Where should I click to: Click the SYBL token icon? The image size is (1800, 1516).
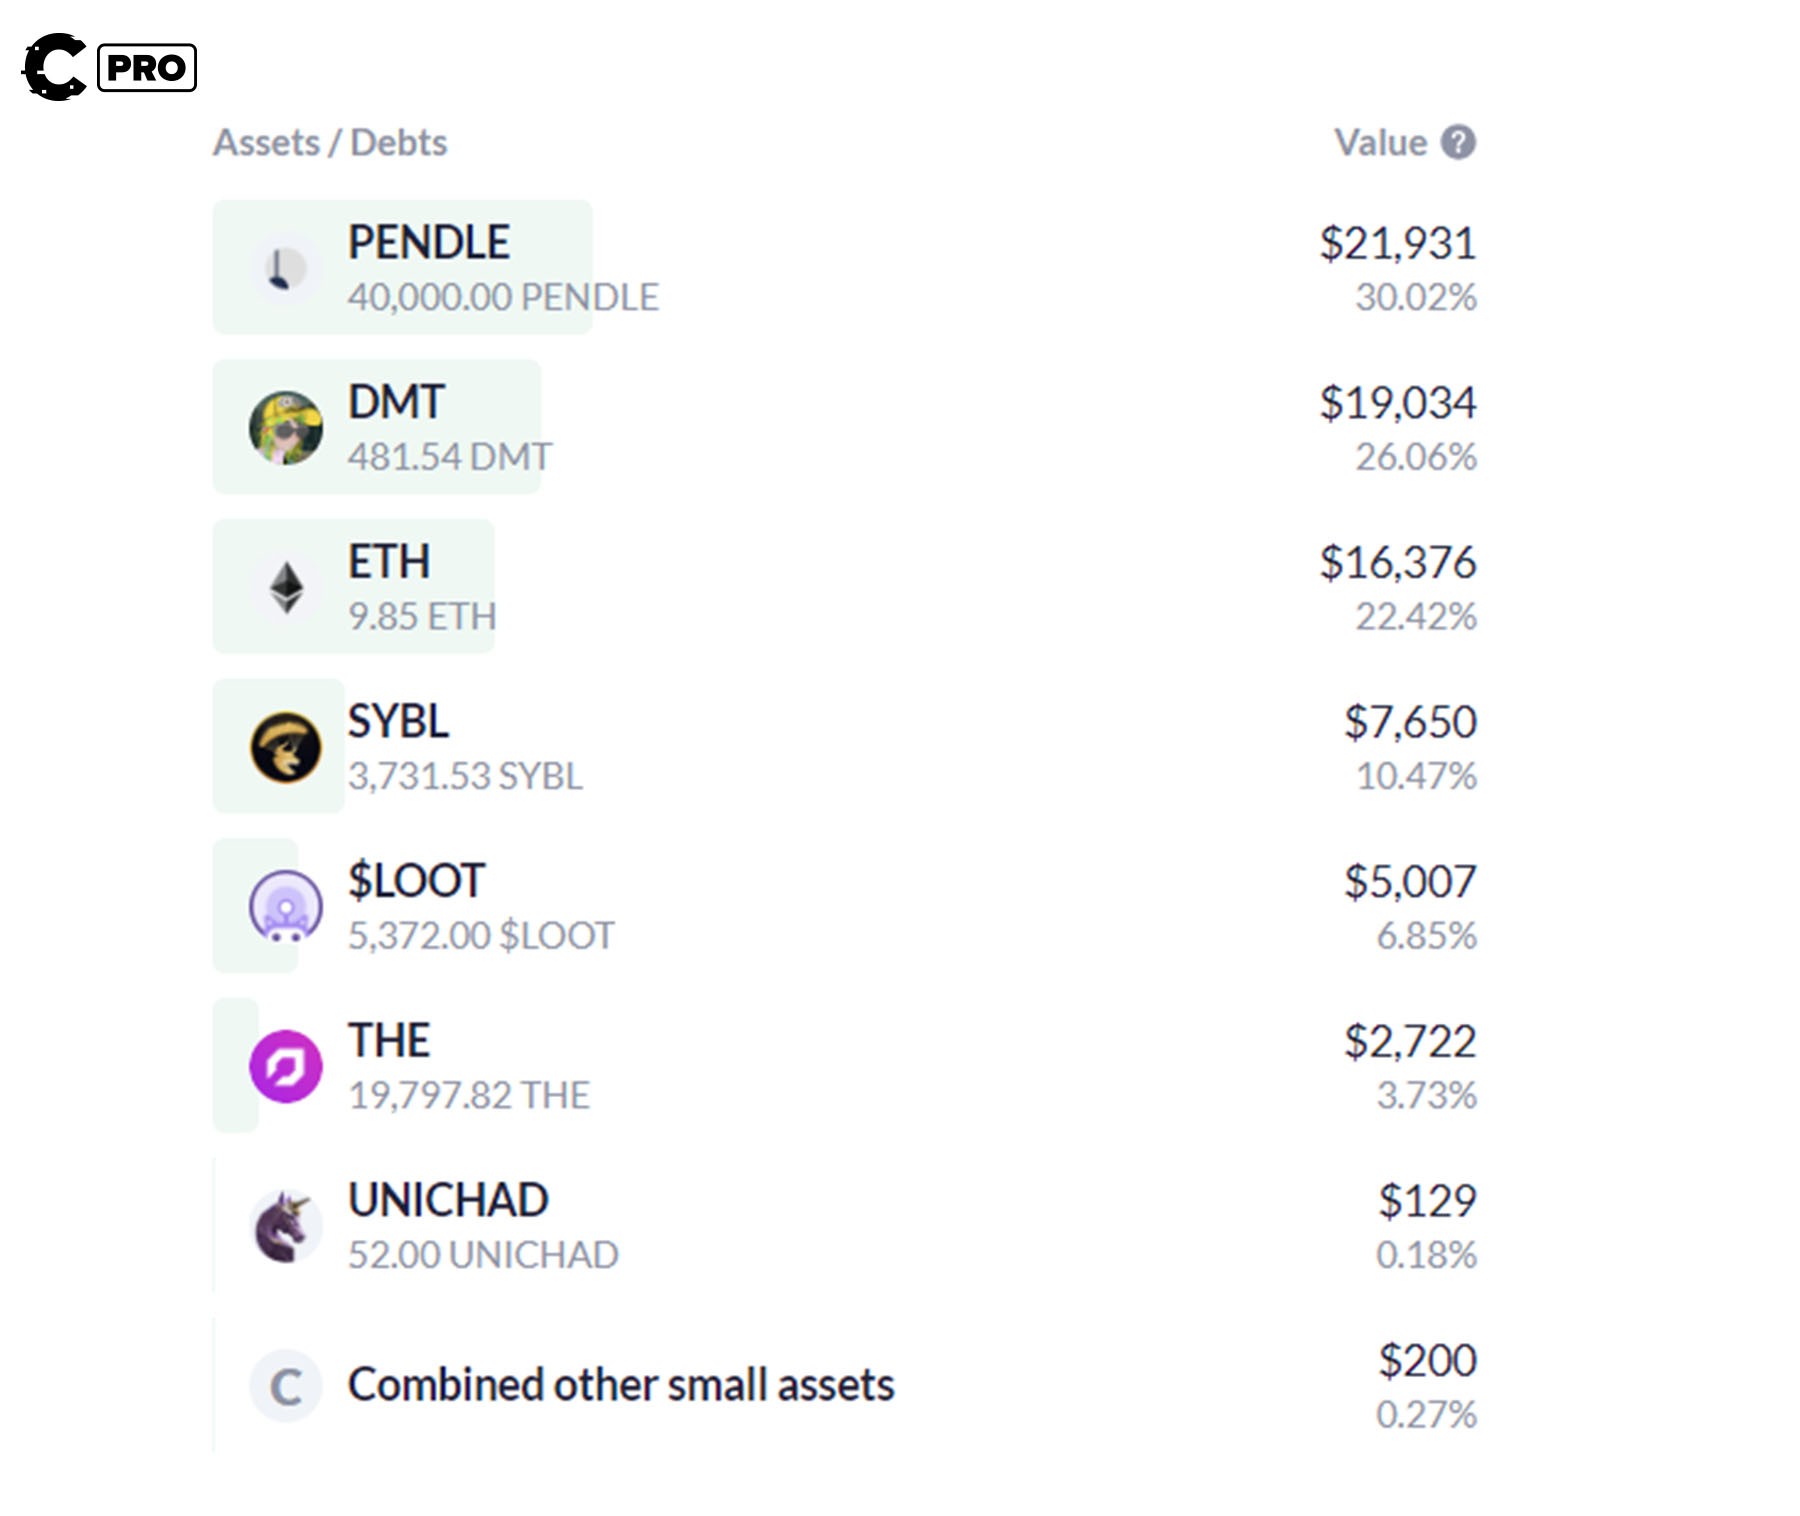pyautogui.click(x=286, y=747)
